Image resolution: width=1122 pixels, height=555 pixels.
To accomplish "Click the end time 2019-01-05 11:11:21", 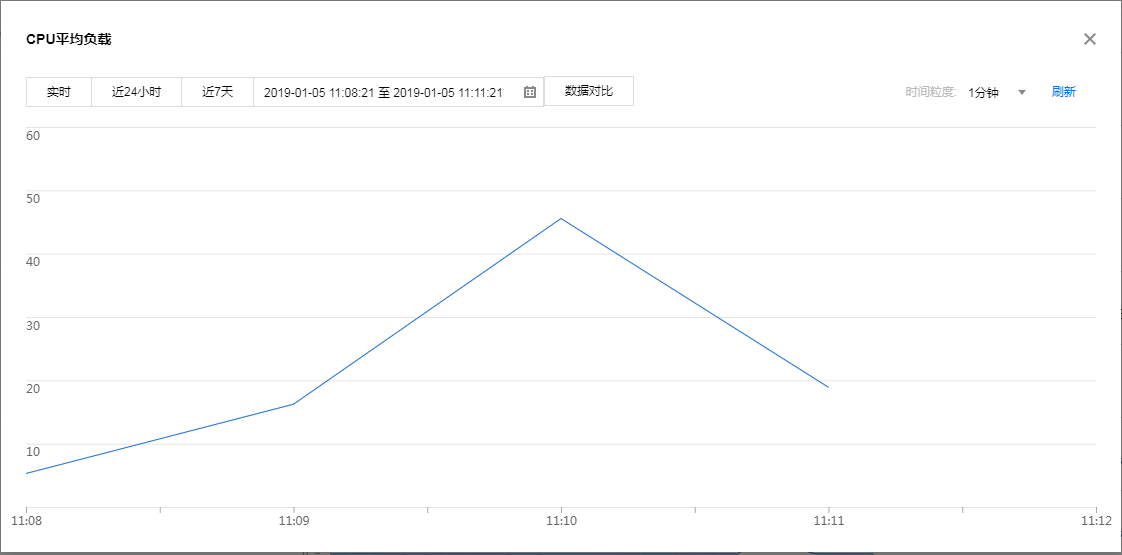I will pos(448,92).
